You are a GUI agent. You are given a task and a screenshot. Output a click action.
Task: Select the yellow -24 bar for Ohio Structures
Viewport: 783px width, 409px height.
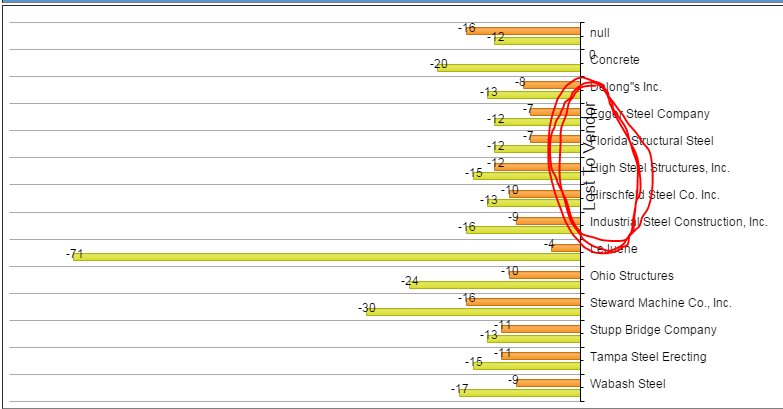[495, 285]
